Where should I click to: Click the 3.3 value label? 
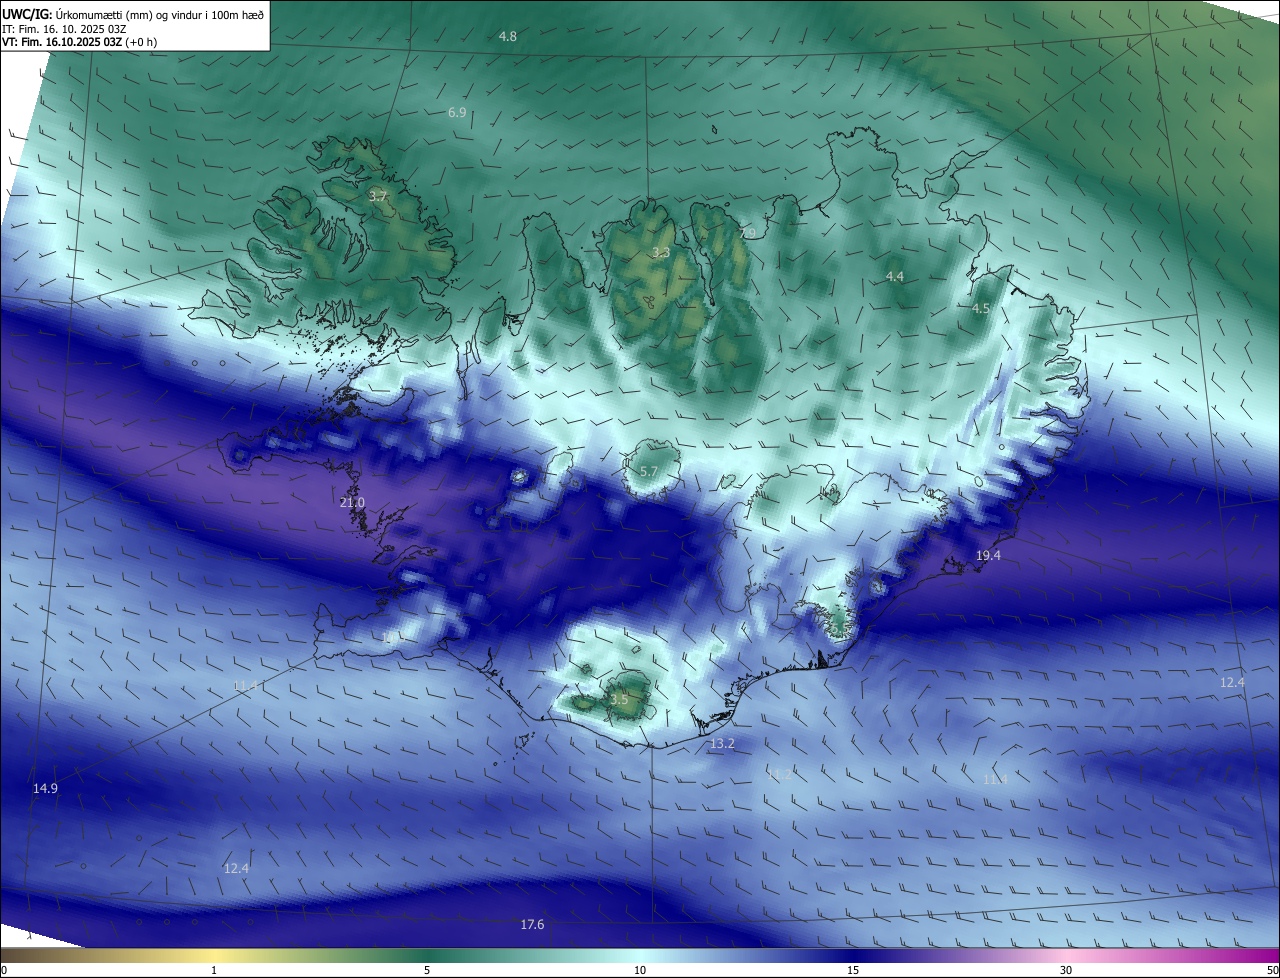pyautogui.click(x=661, y=253)
